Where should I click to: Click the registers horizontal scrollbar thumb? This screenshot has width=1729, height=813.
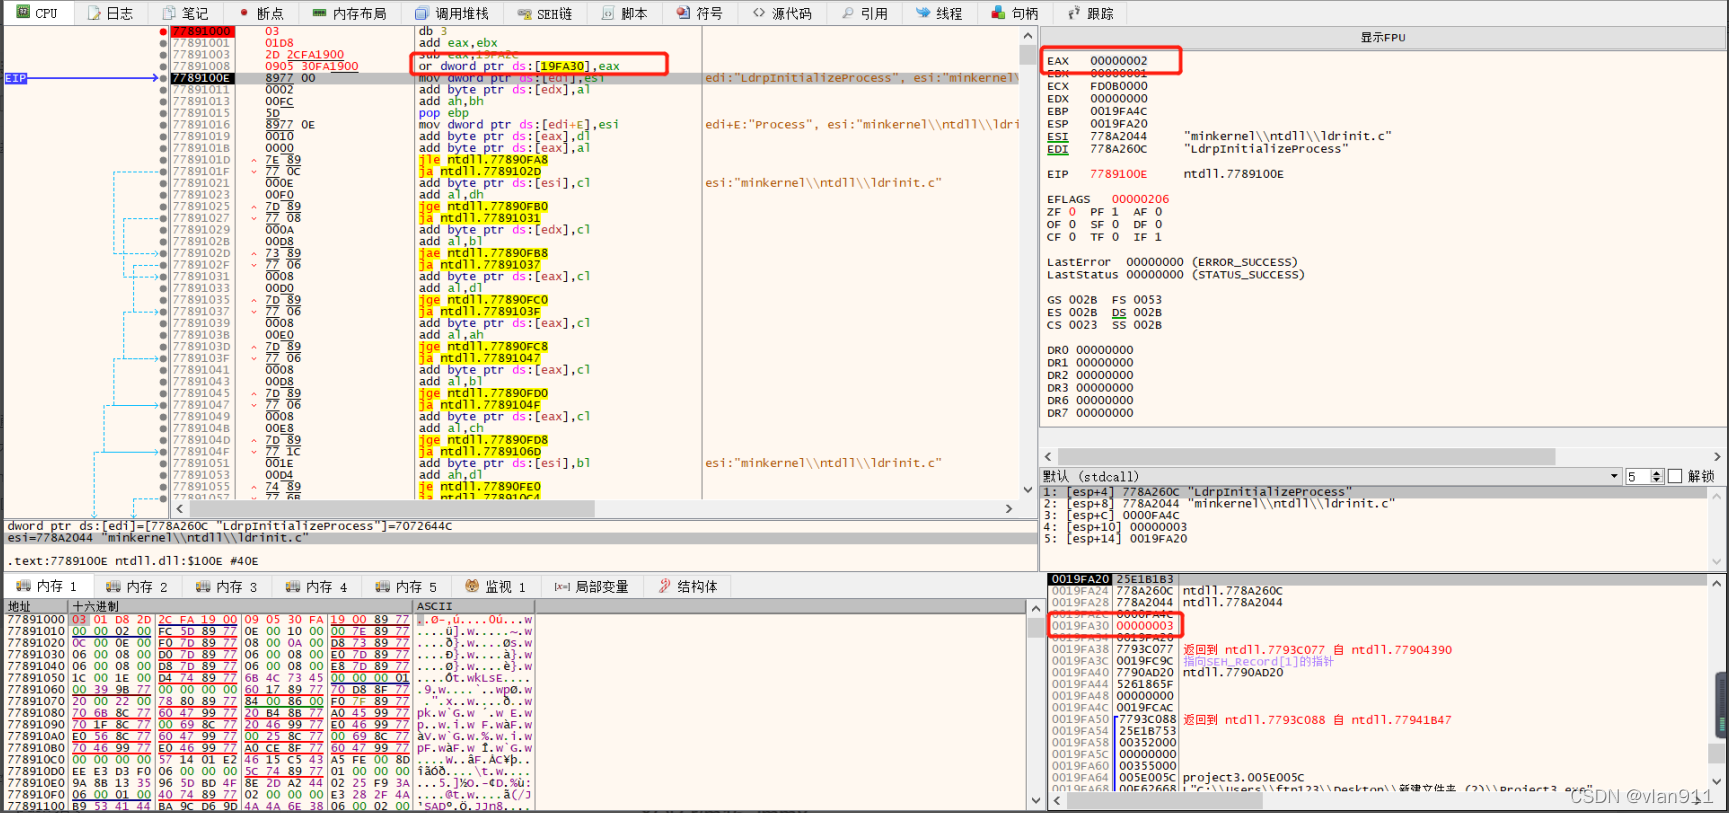(1305, 456)
